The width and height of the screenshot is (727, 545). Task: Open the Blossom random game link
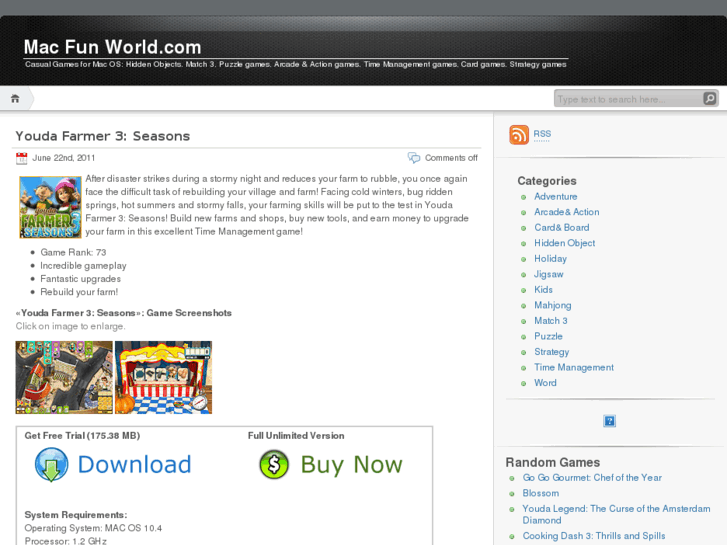coord(541,493)
